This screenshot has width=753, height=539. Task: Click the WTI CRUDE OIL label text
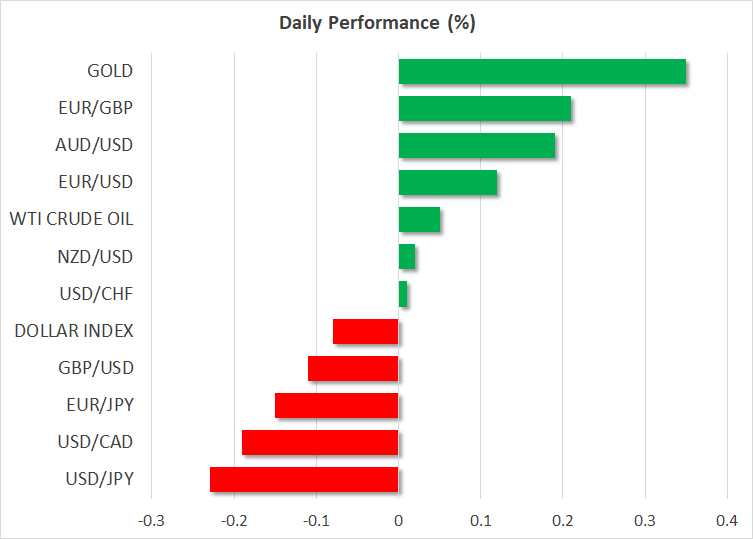[x=71, y=220]
